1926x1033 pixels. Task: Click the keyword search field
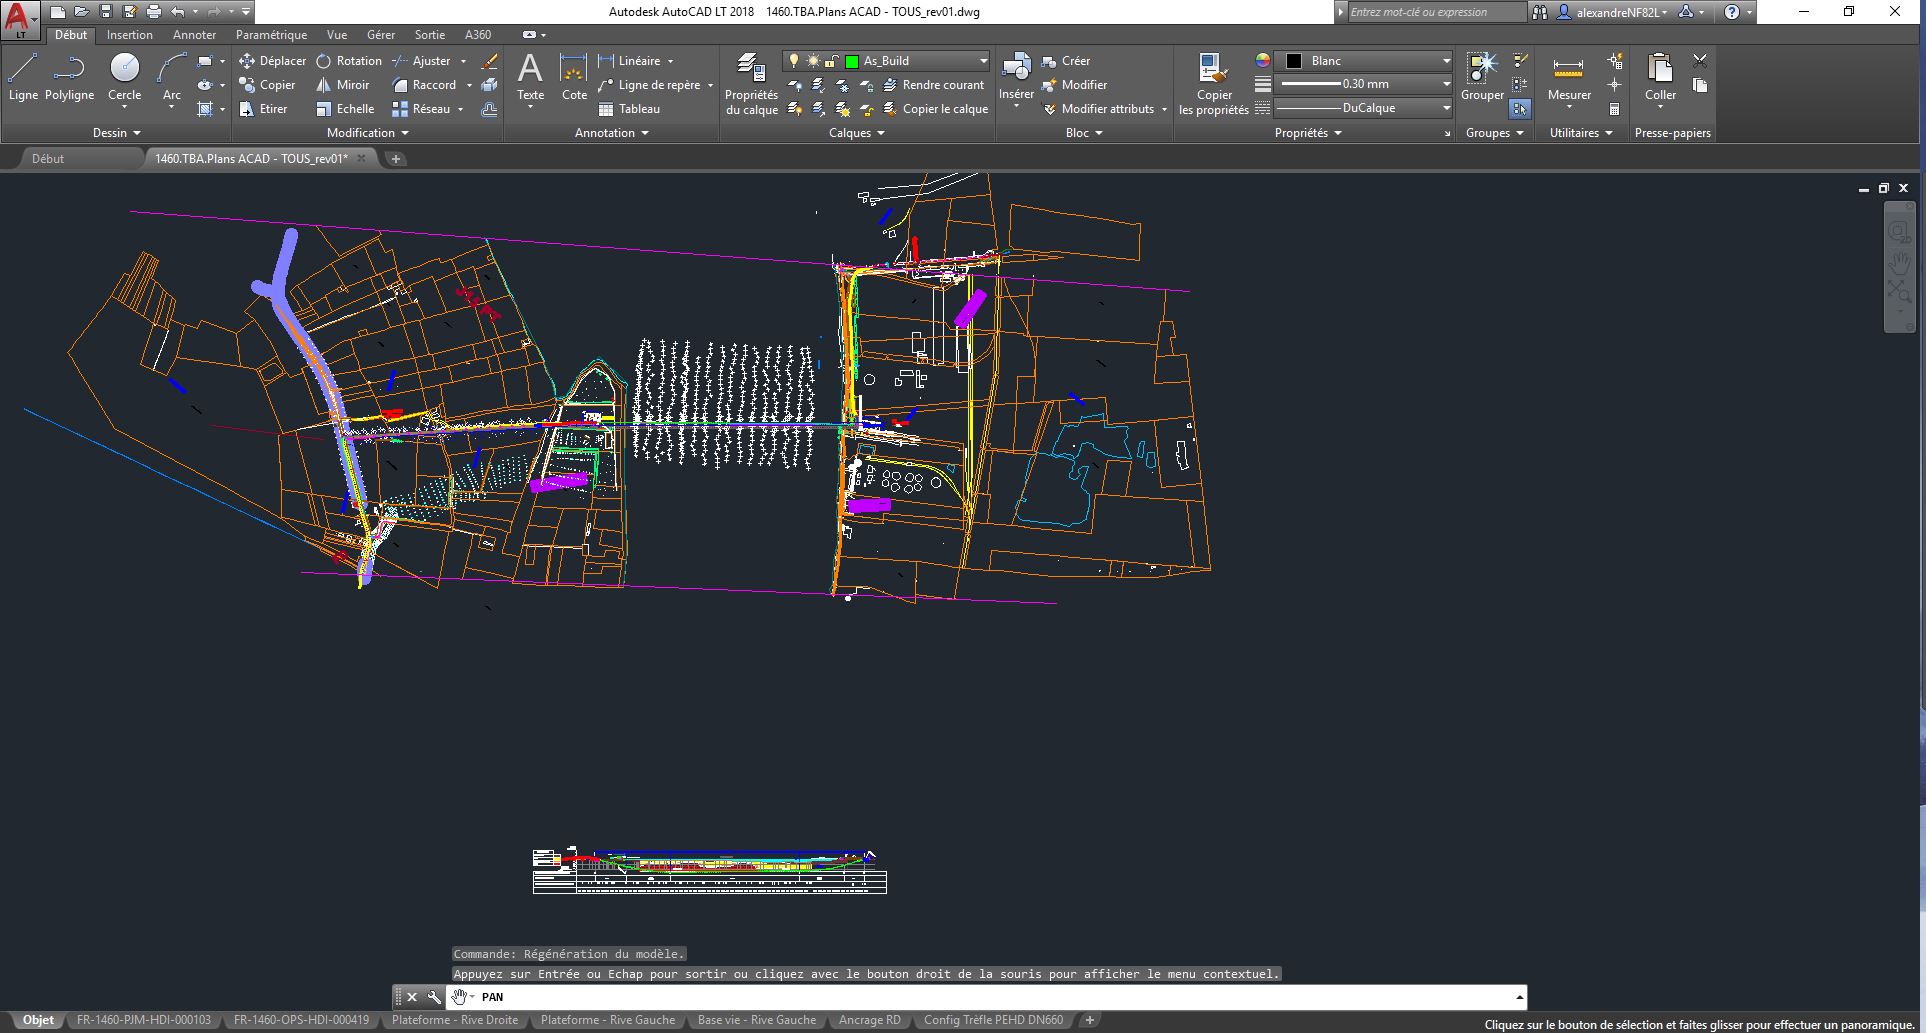click(1436, 12)
